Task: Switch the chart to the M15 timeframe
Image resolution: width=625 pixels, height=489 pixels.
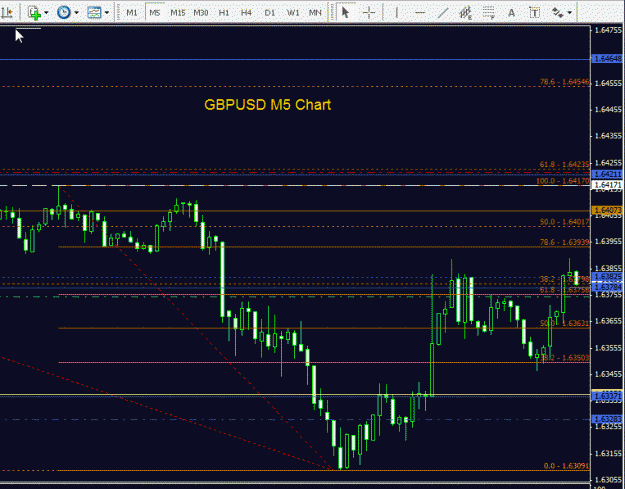Action: click(178, 13)
